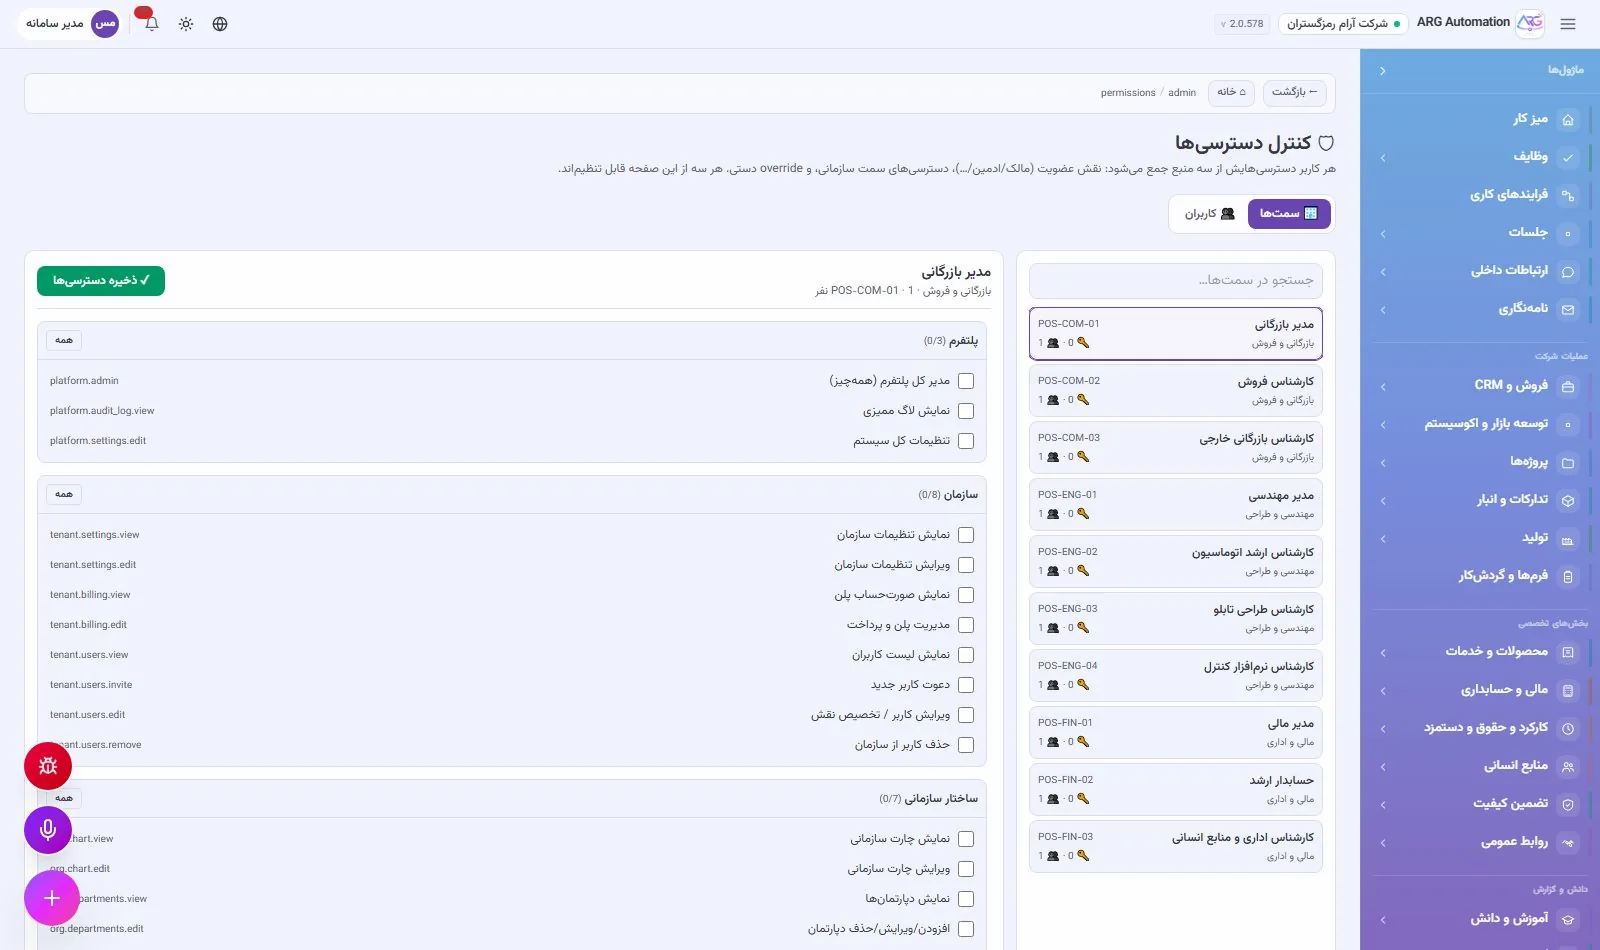Expand the جلسات sidebar chevron
This screenshot has width=1600, height=950.
pyautogui.click(x=1383, y=234)
